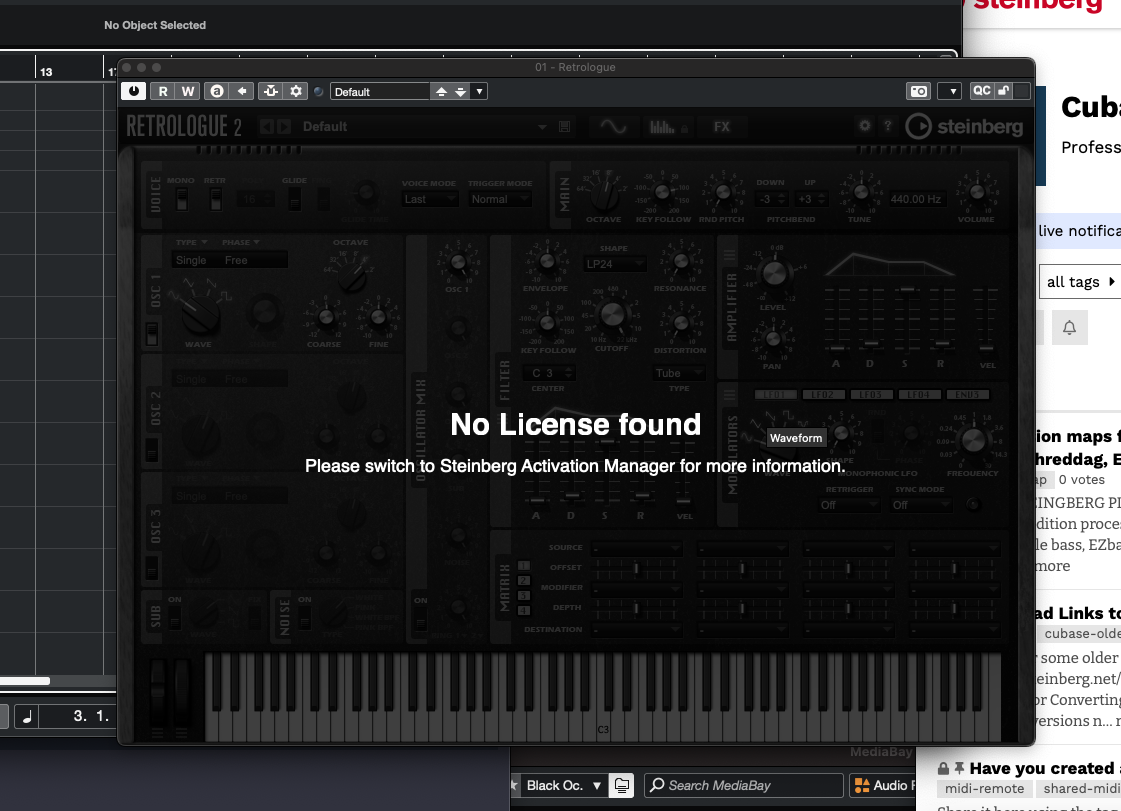Toggle the OSC 1 on/off switch
The height and width of the screenshot is (811, 1121).
click(152, 334)
